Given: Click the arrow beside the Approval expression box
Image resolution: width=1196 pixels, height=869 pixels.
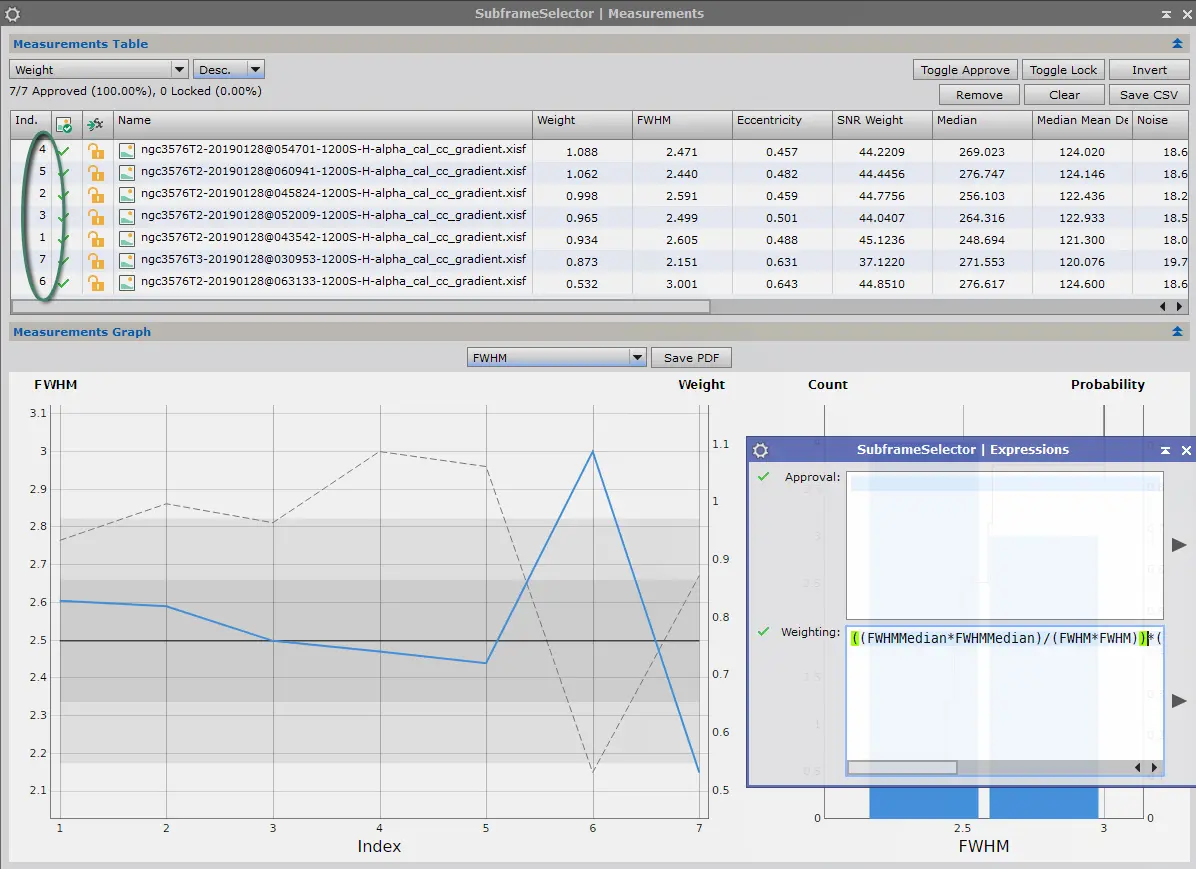Looking at the screenshot, I should point(1178,545).
